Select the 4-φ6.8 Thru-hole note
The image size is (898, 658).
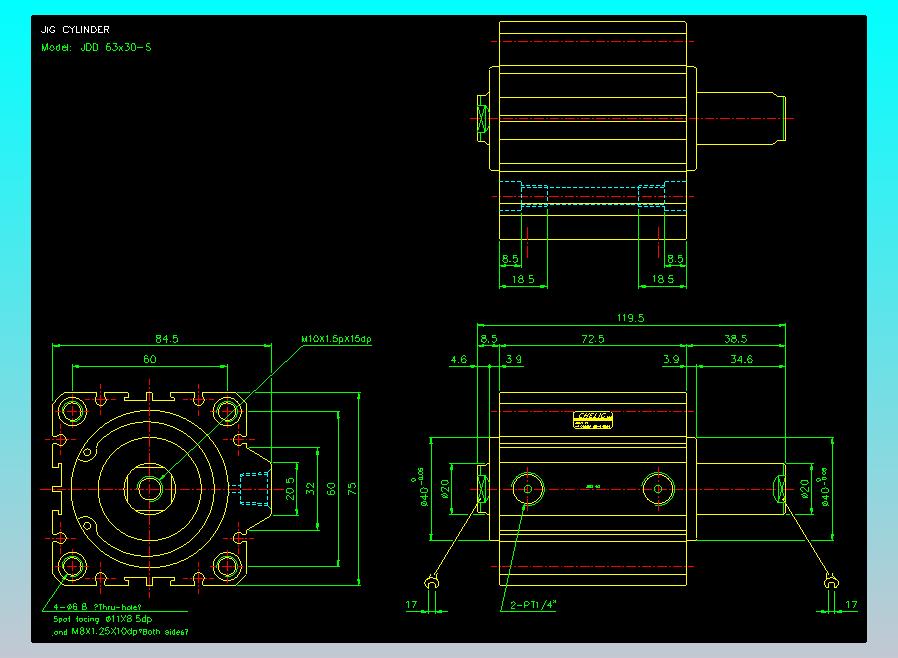(x=97, y=607)
